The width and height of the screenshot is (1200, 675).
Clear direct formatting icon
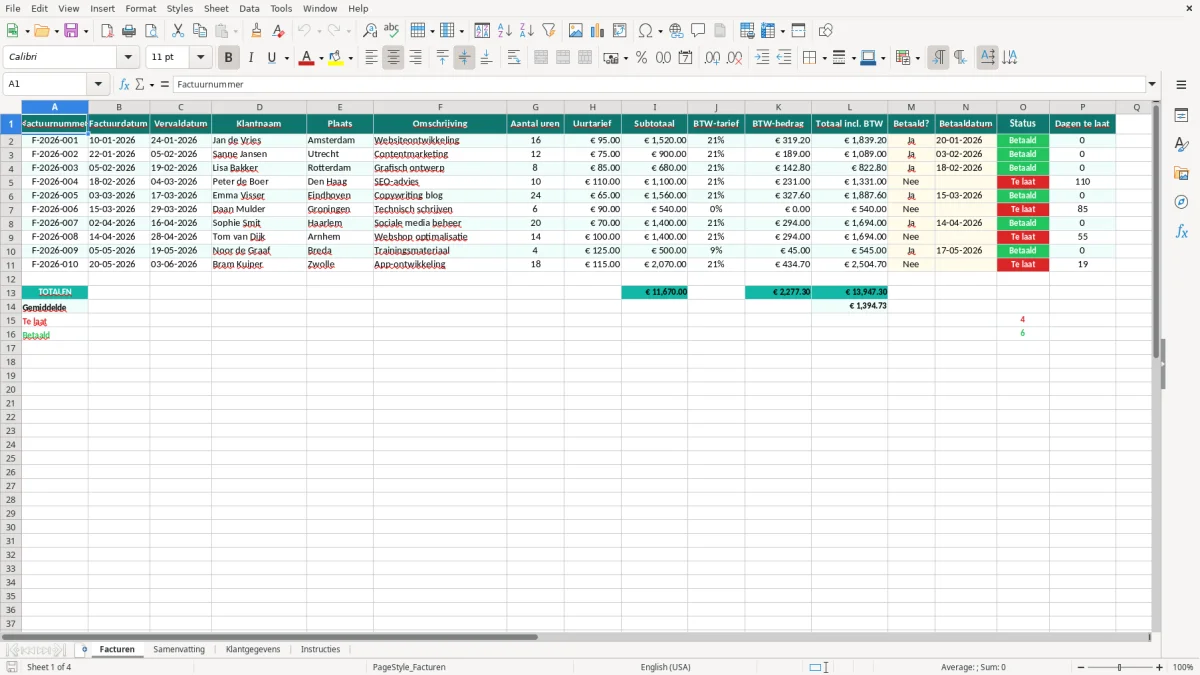[279, 31]
